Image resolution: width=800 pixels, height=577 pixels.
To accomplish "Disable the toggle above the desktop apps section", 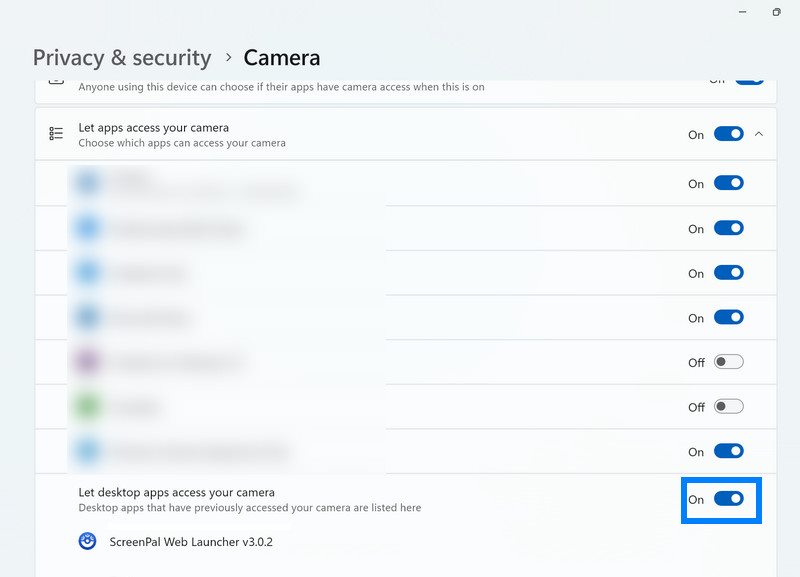I will 729,452.
